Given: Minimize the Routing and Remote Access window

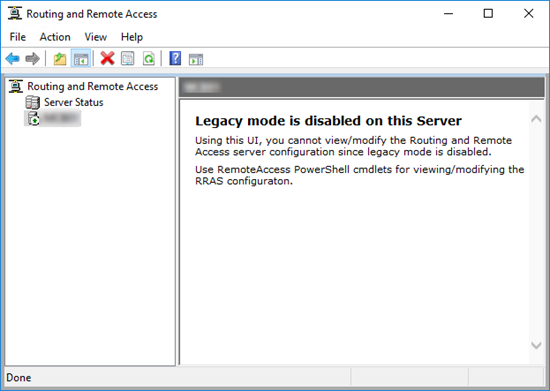Looking at the screenshot, I should 448,14.
